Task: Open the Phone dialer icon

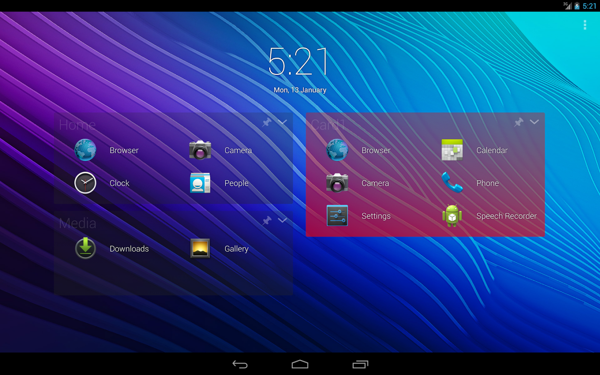Action: click(x=452, y=182)
